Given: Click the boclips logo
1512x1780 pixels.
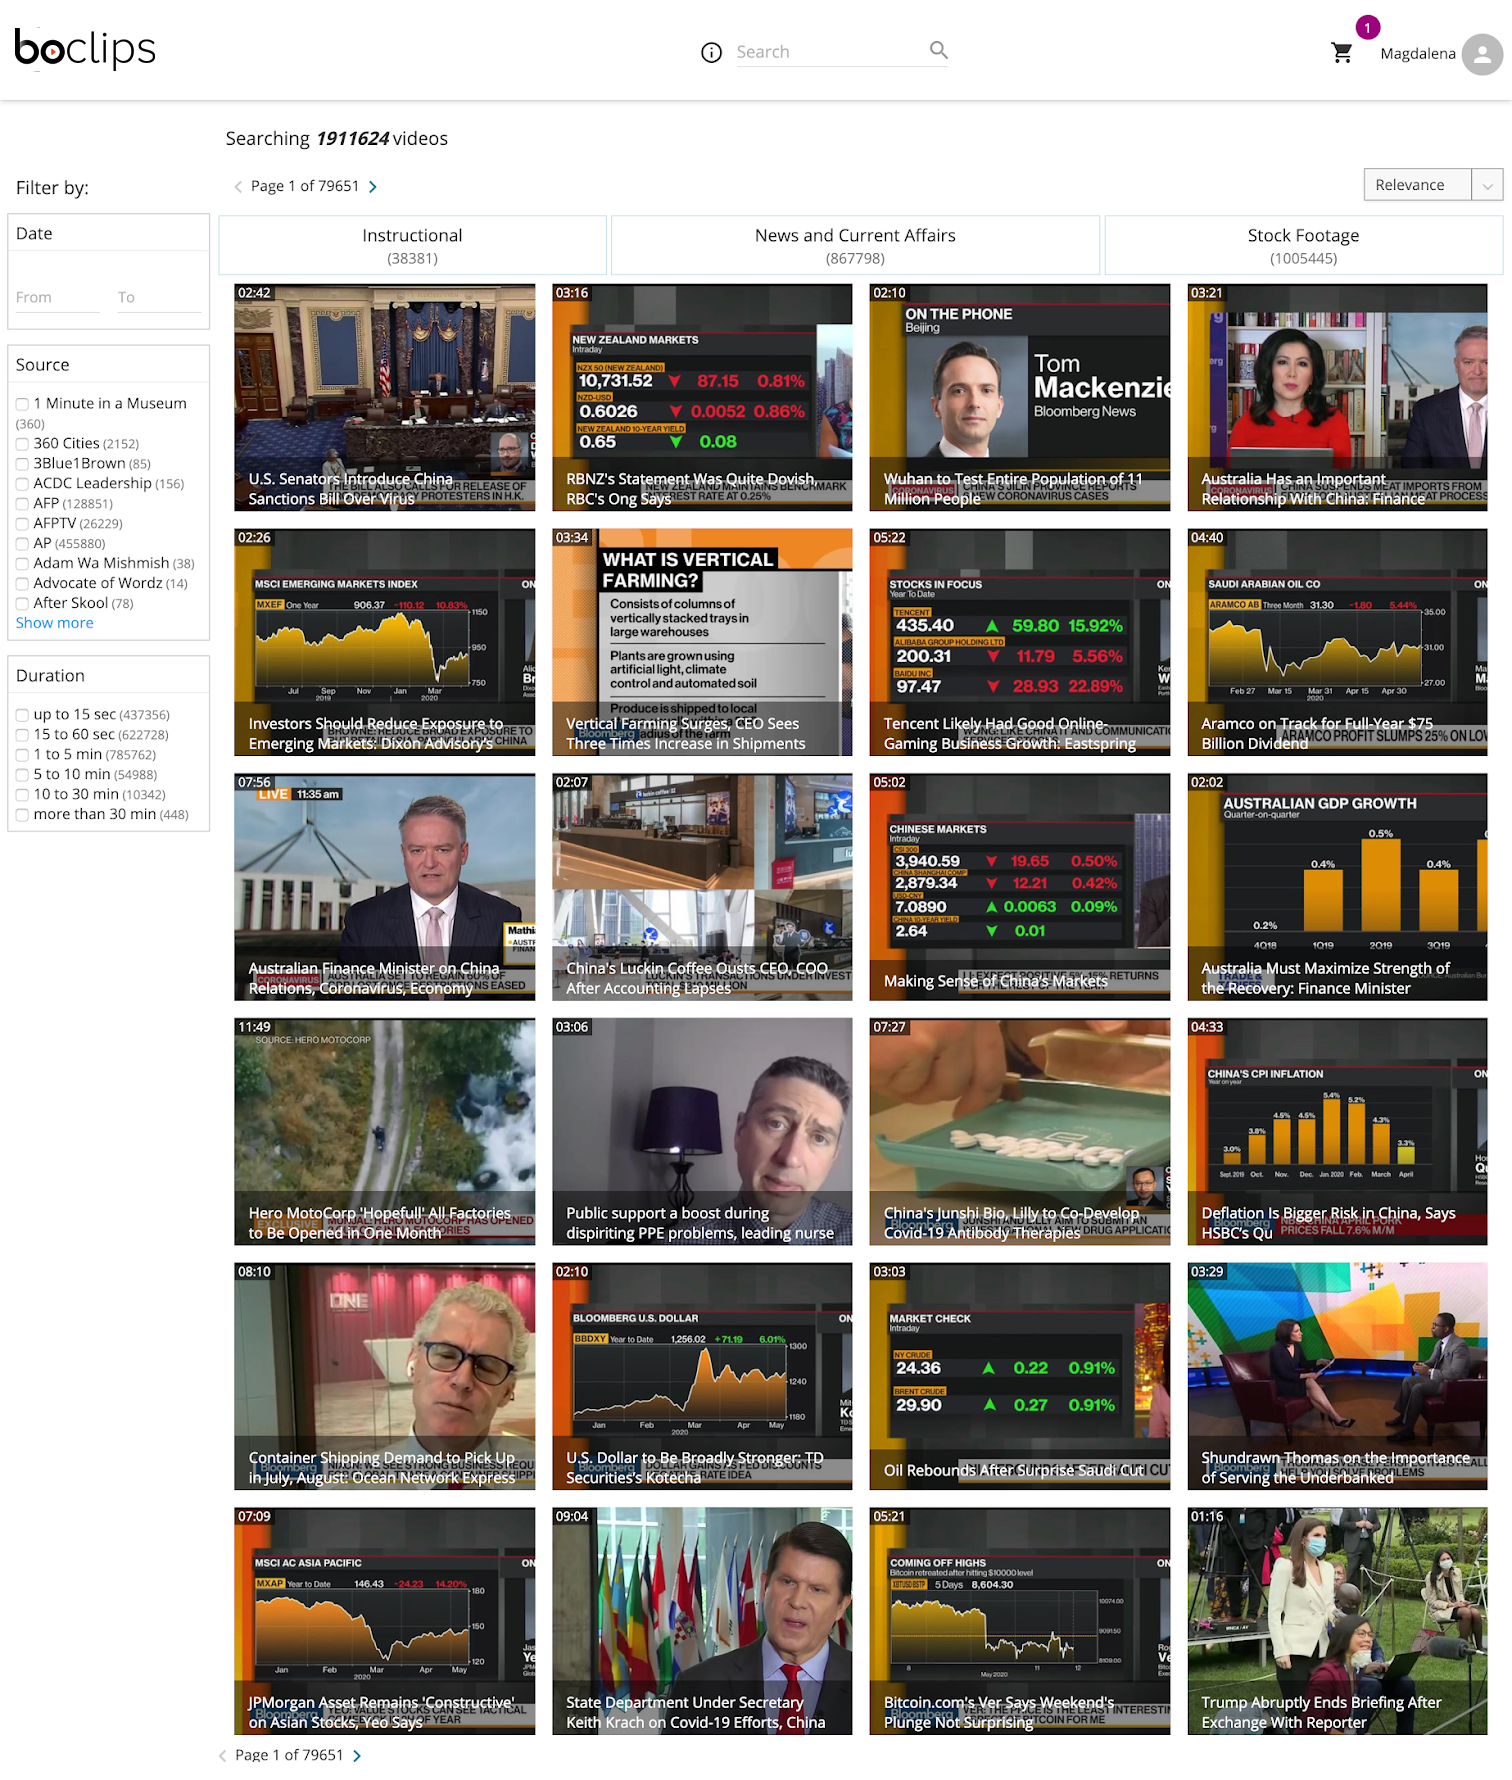Looking at the screenshot, I should (85, 48).
